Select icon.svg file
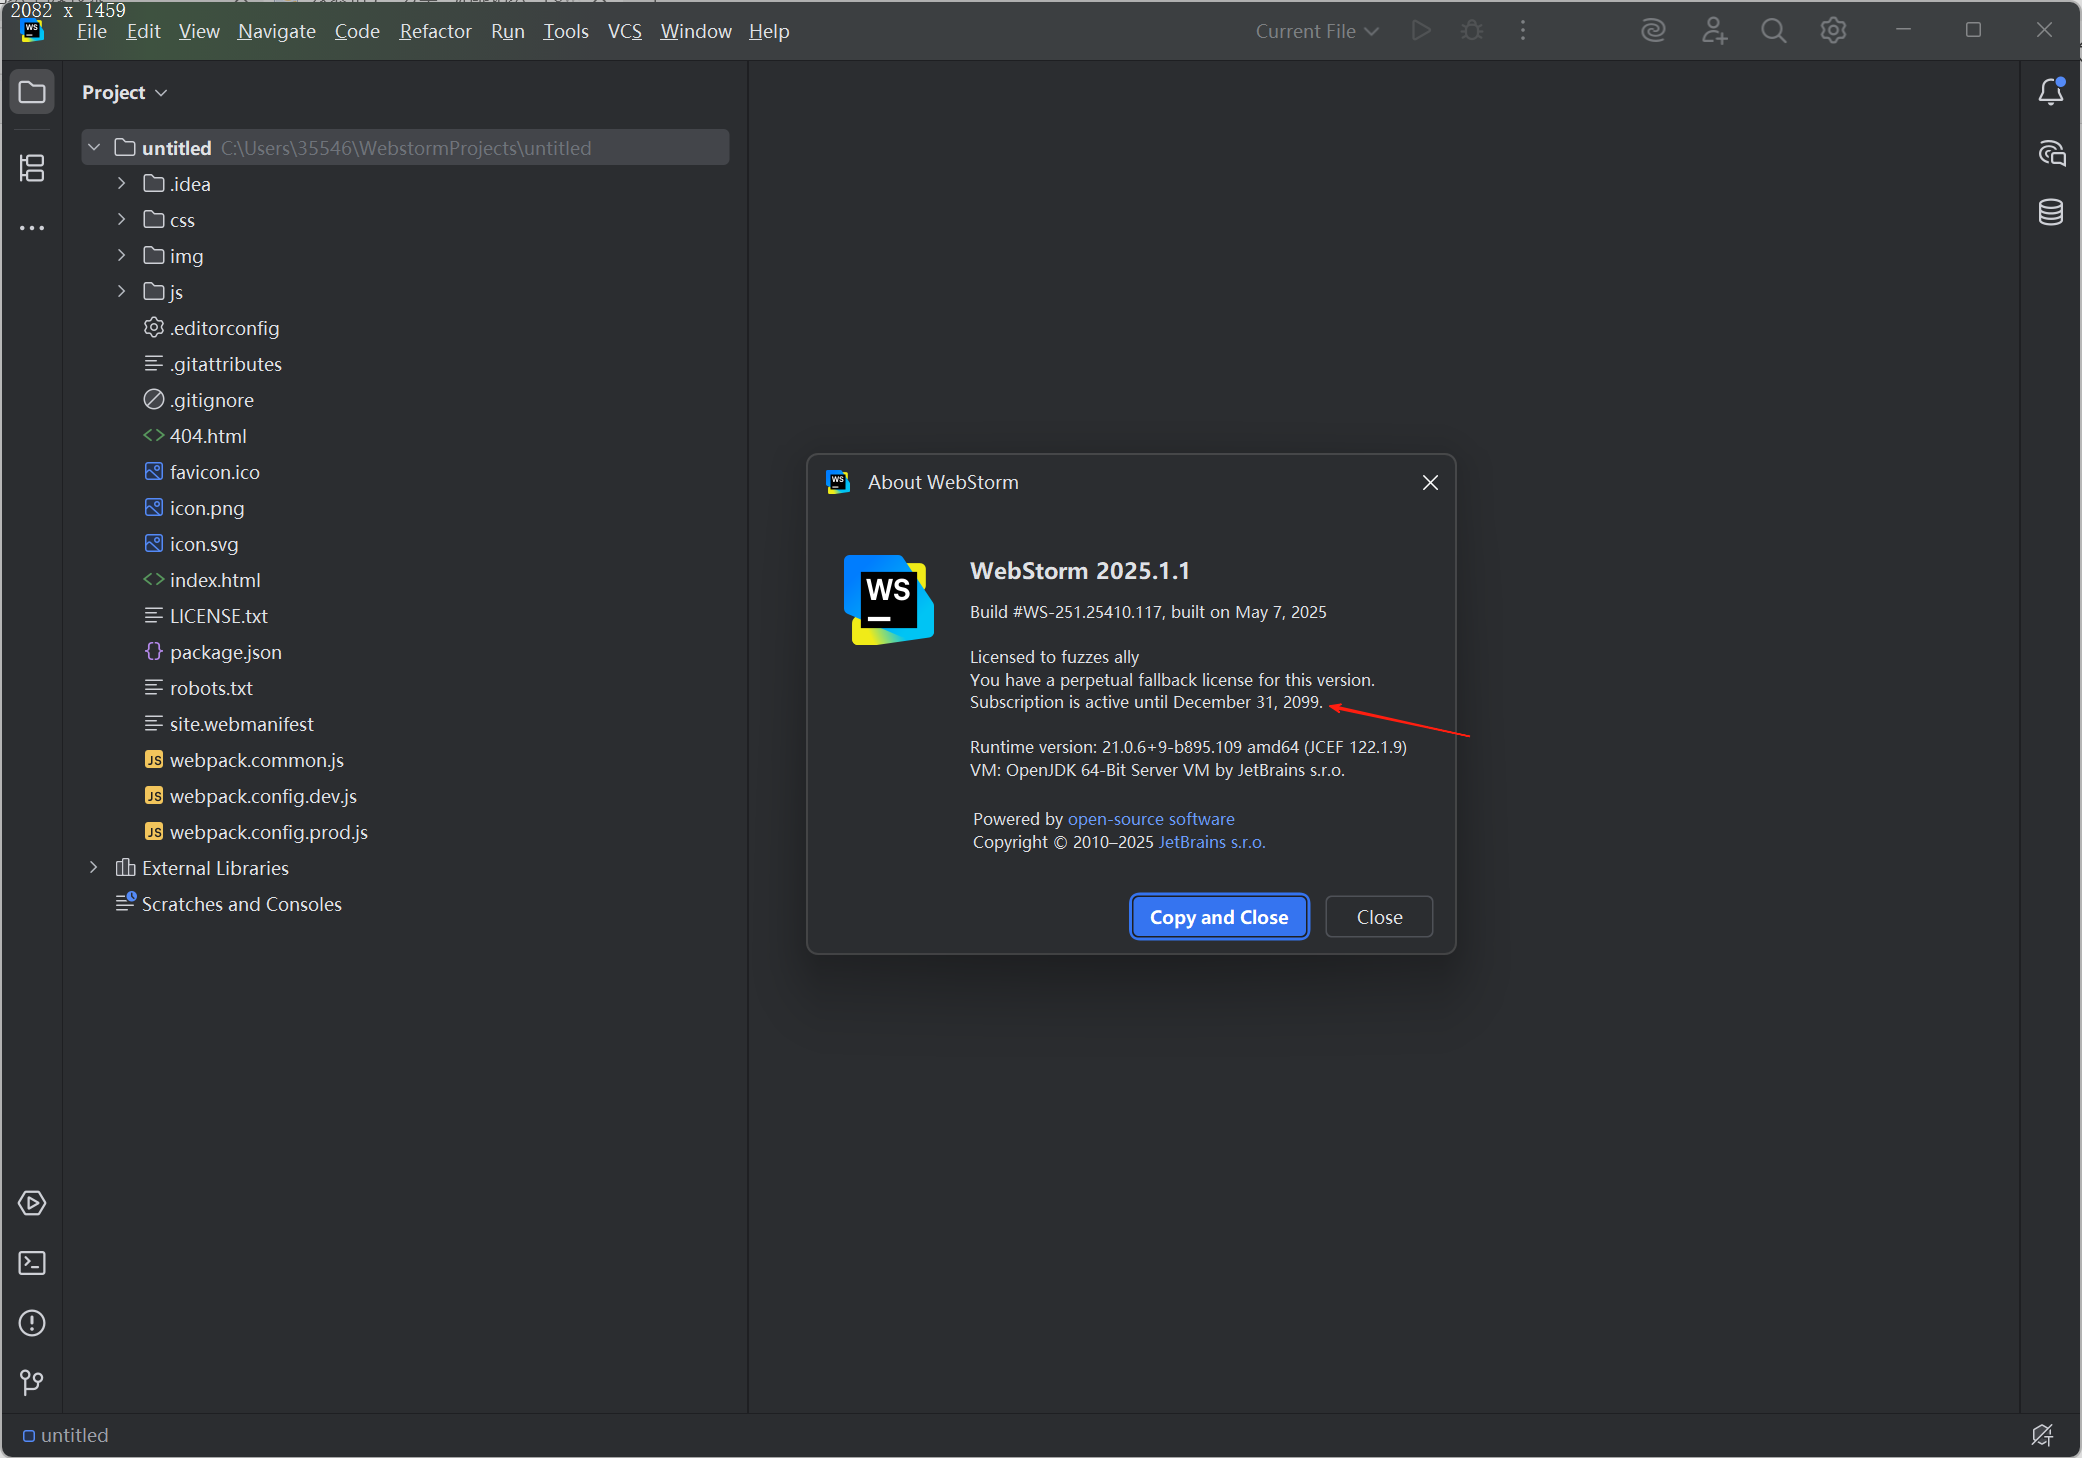This screenshot has height=1458, width=2082. click(x=191, y=544)
